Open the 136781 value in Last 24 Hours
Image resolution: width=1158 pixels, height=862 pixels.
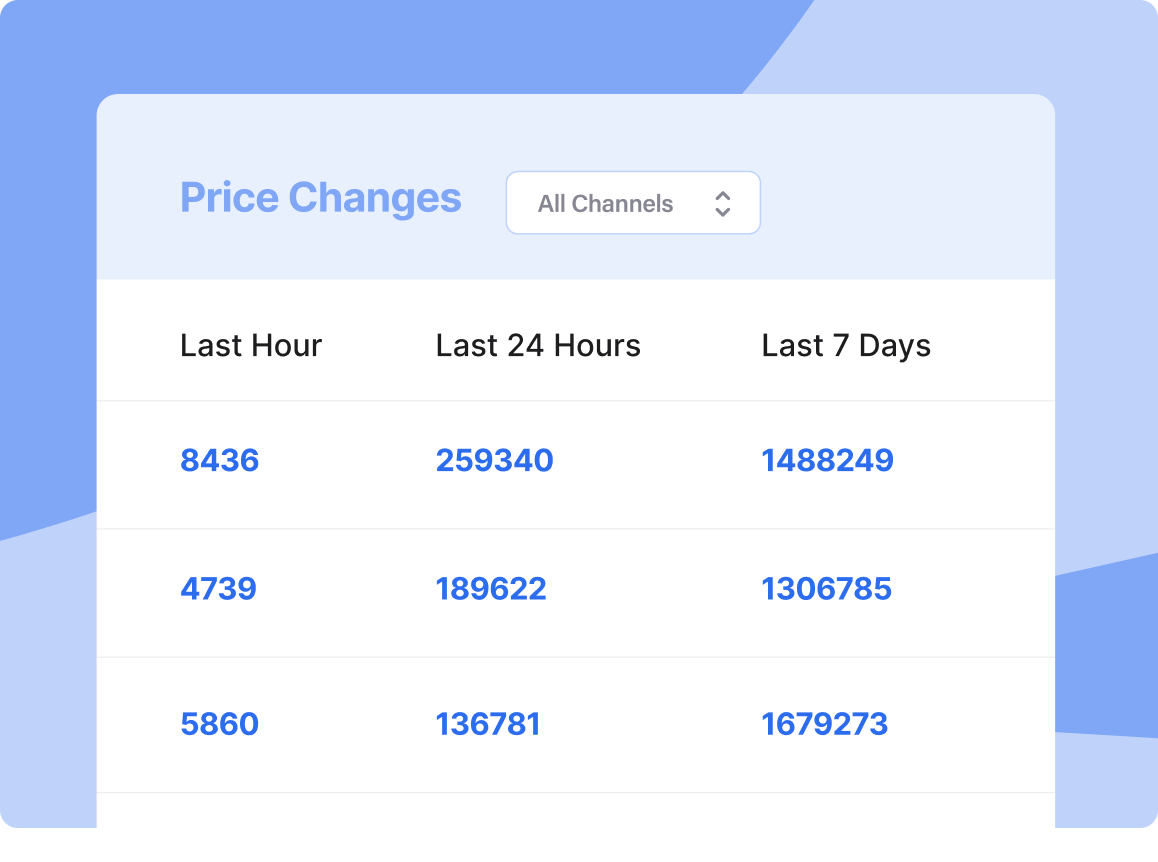click(x=488, y=724)
